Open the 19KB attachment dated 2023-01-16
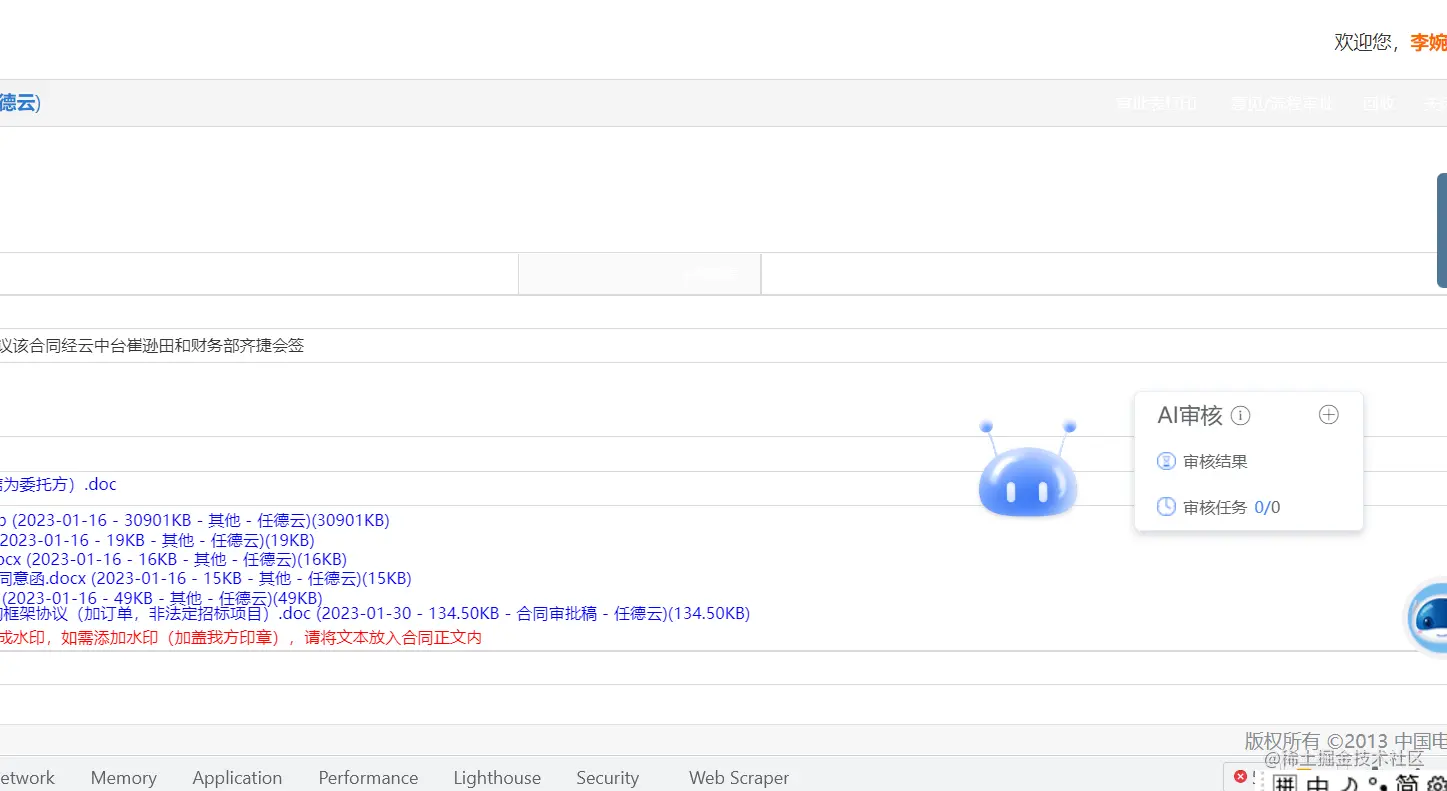The height and width of the screenshot is (791, 1447). [x=157, y=540]
